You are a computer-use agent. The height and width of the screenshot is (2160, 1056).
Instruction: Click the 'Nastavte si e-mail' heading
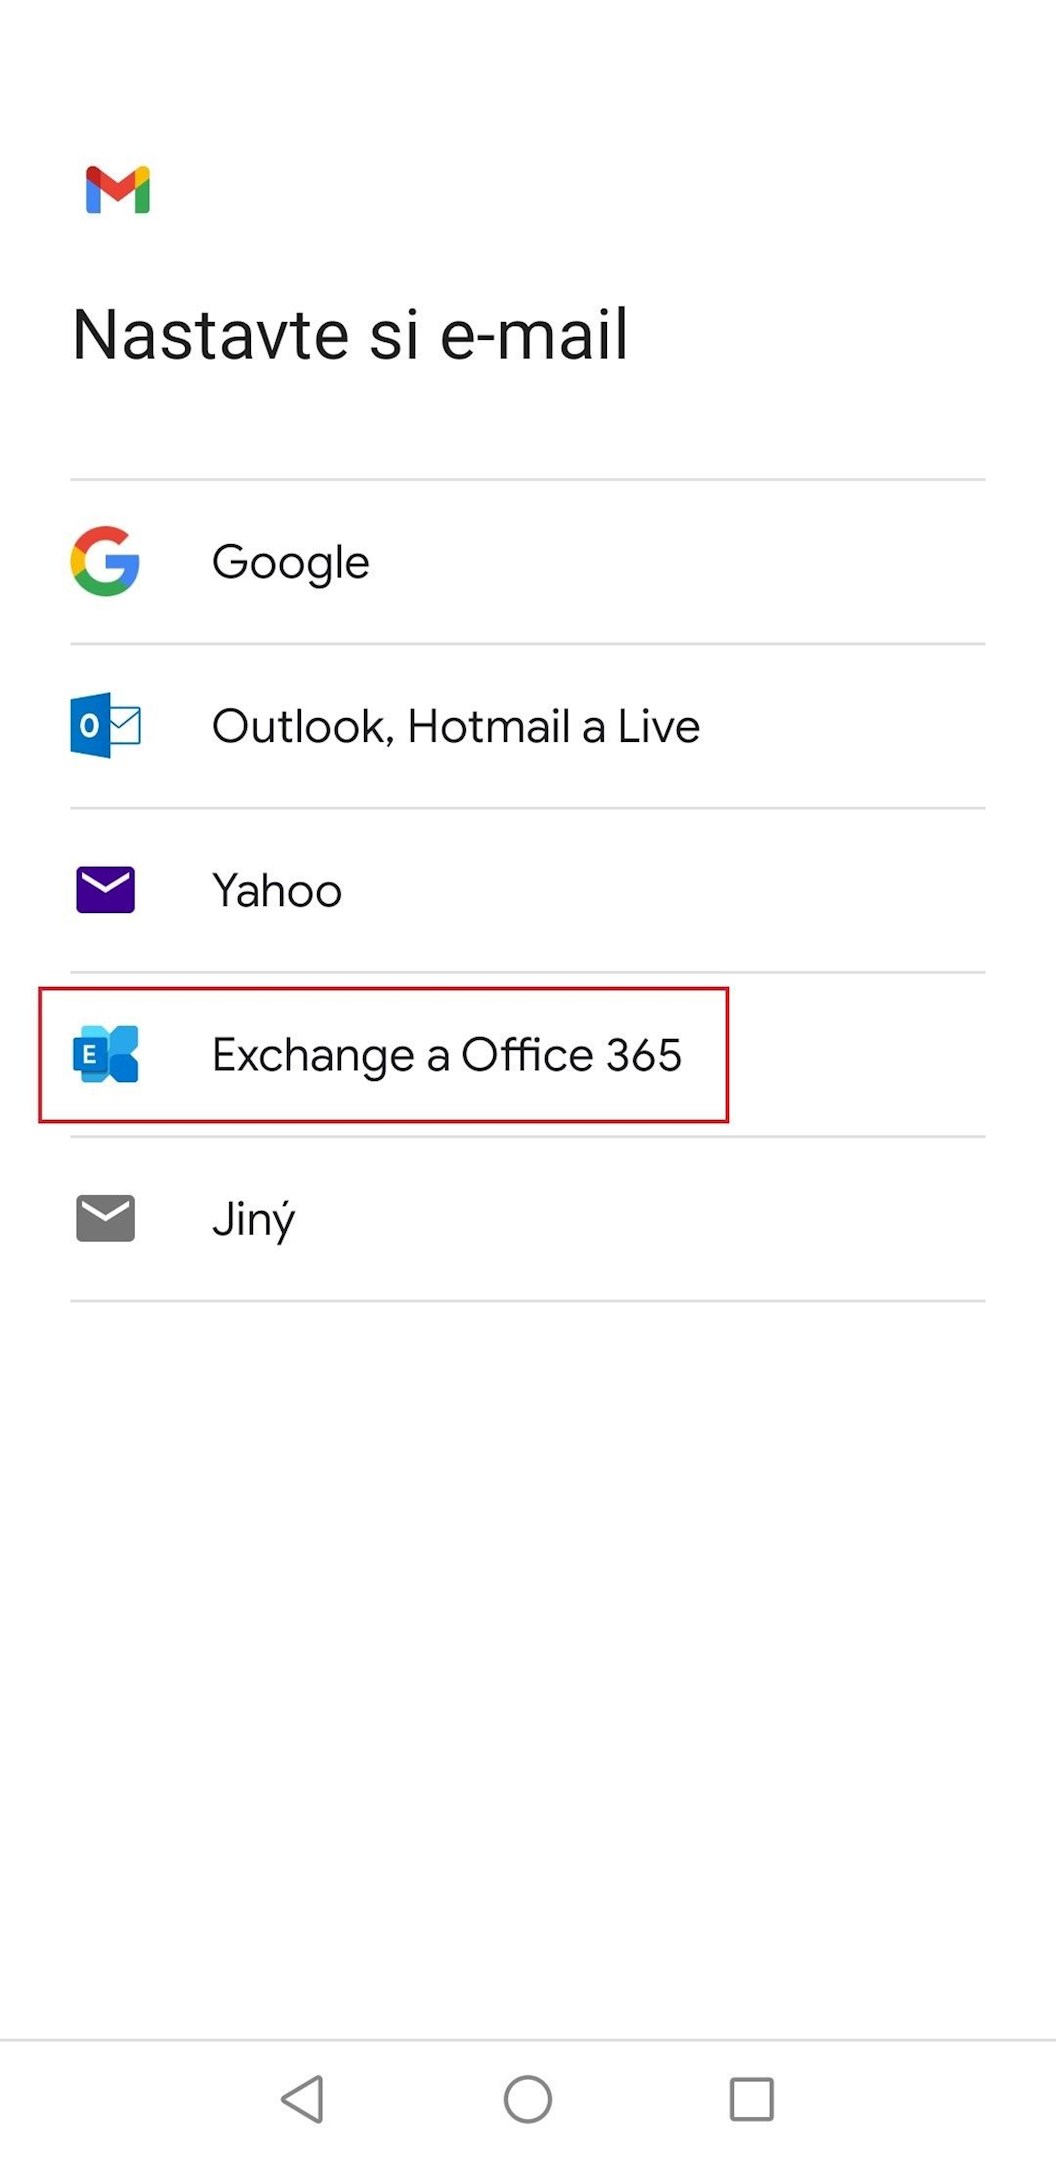pyautogui.click(x=350, y=334)
